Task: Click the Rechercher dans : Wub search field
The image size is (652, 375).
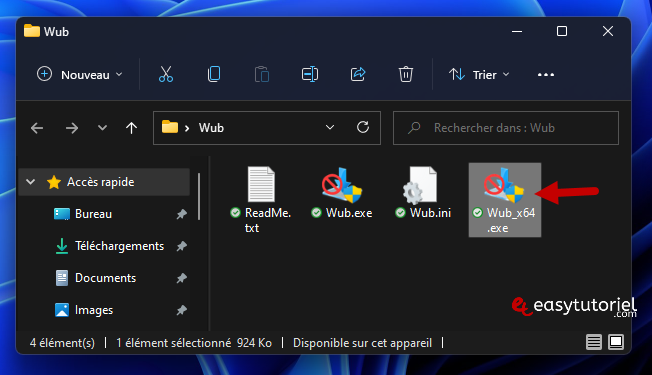Action: [x=506, y=128]
